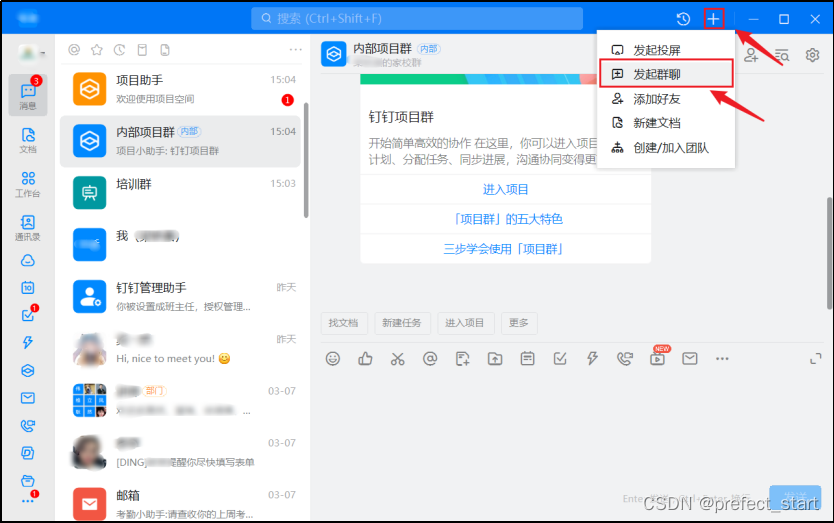Click the 进入项目 quick button

(x=465, y=323)
